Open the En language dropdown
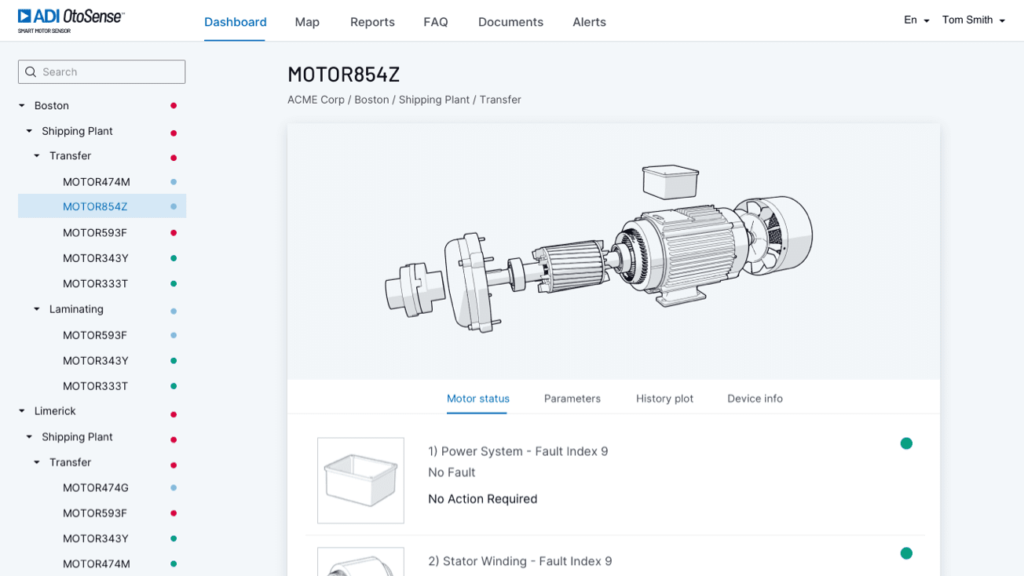 913,19
